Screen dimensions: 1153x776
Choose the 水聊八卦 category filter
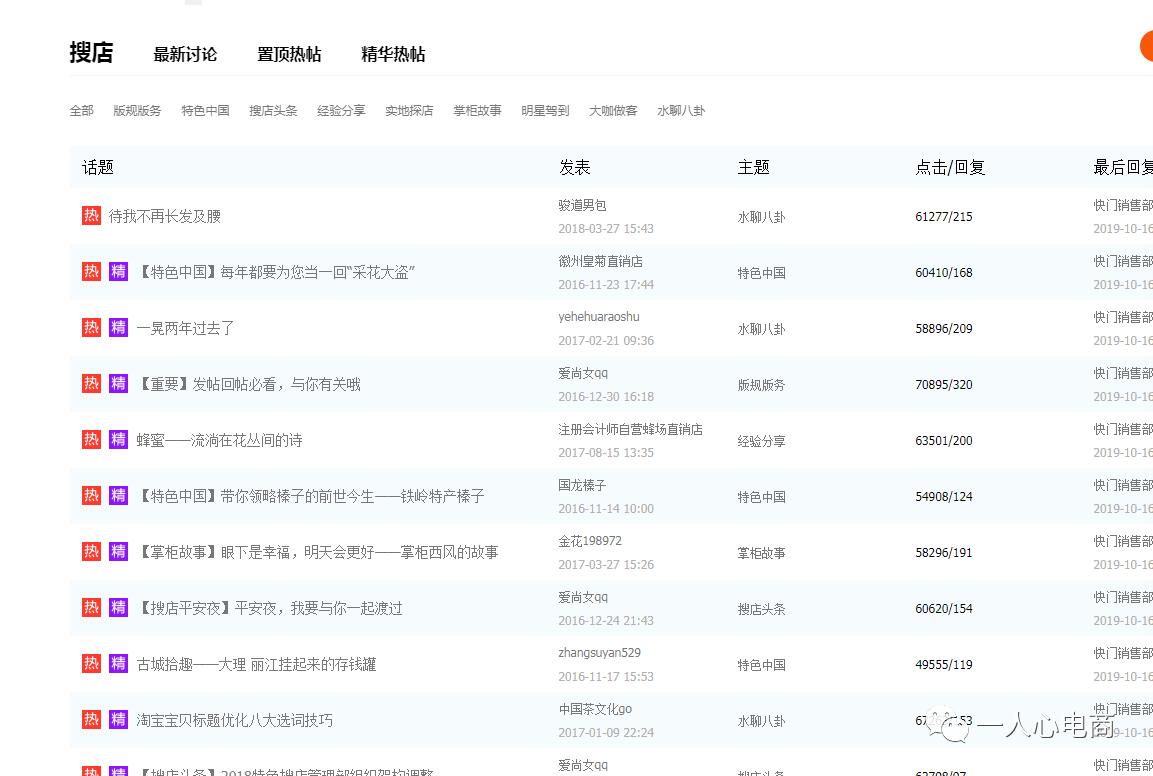[681, 111]
